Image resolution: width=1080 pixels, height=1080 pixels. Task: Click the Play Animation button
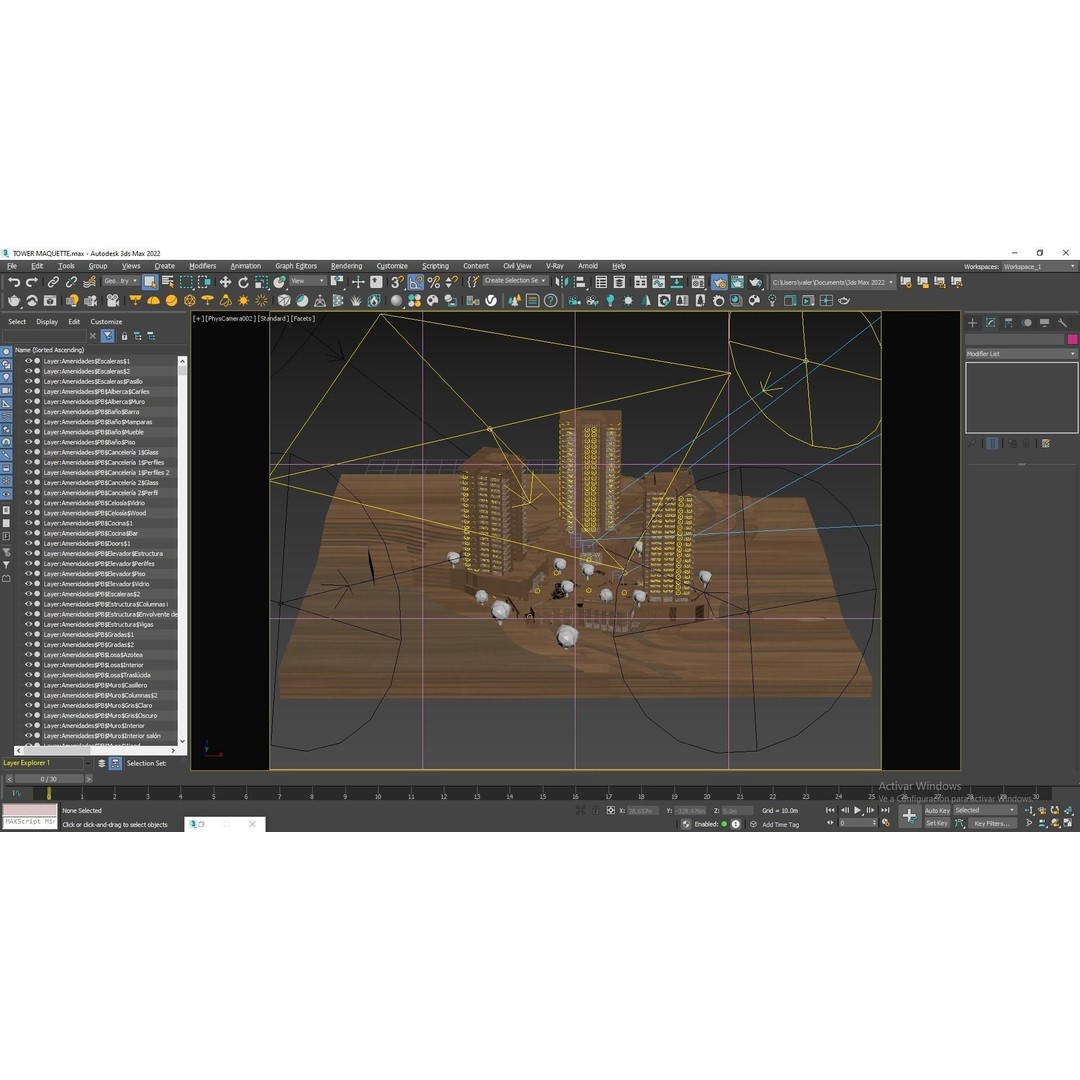pos(858,811)
